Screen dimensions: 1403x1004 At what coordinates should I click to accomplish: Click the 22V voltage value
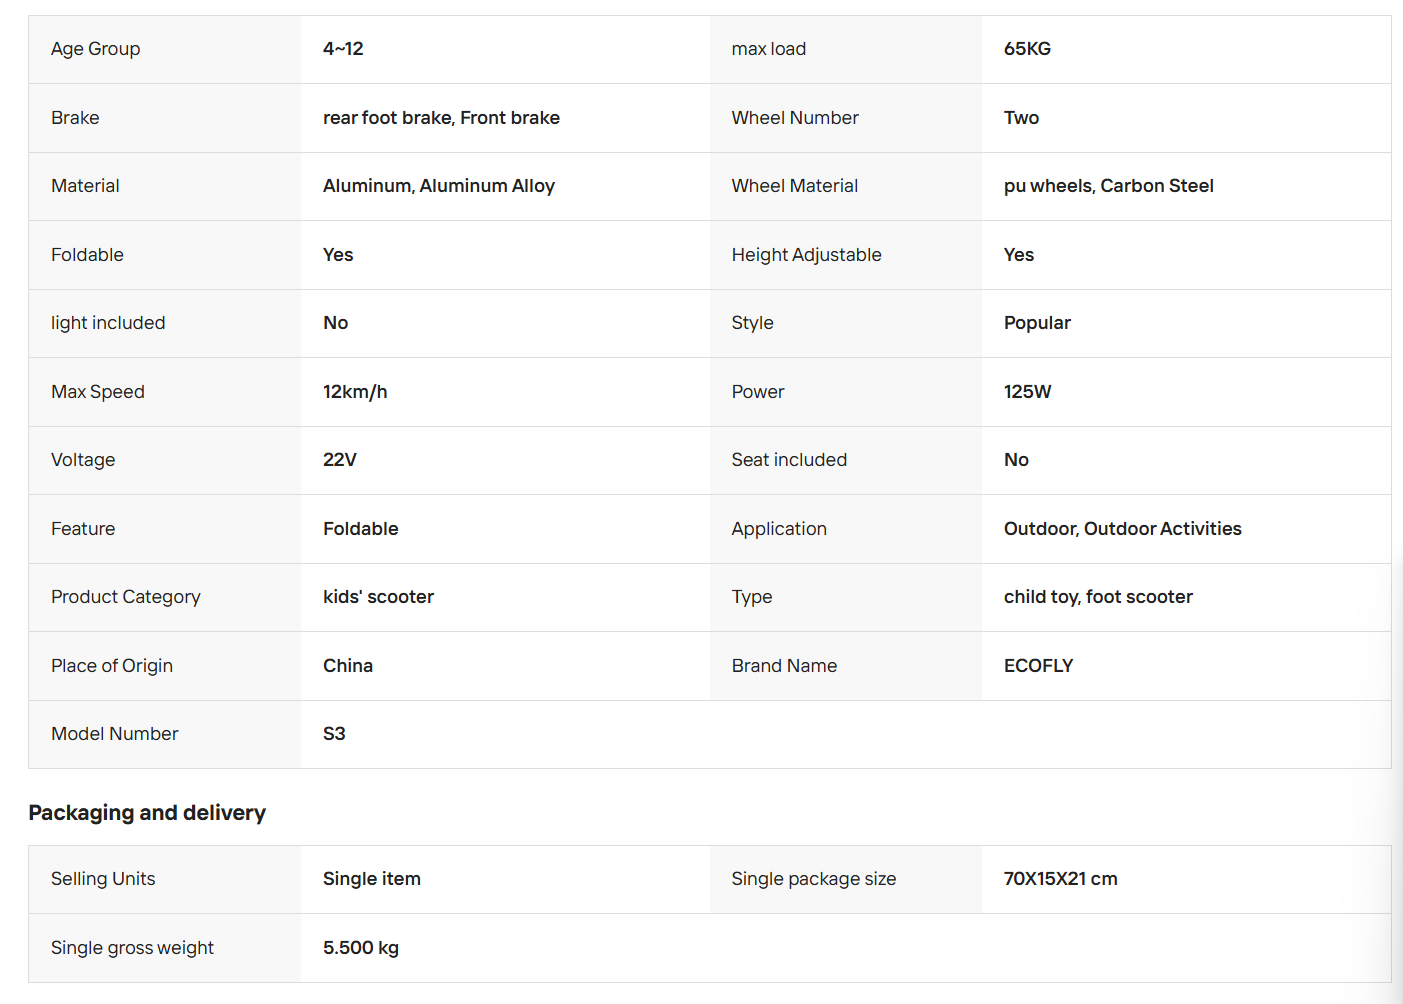340,460
